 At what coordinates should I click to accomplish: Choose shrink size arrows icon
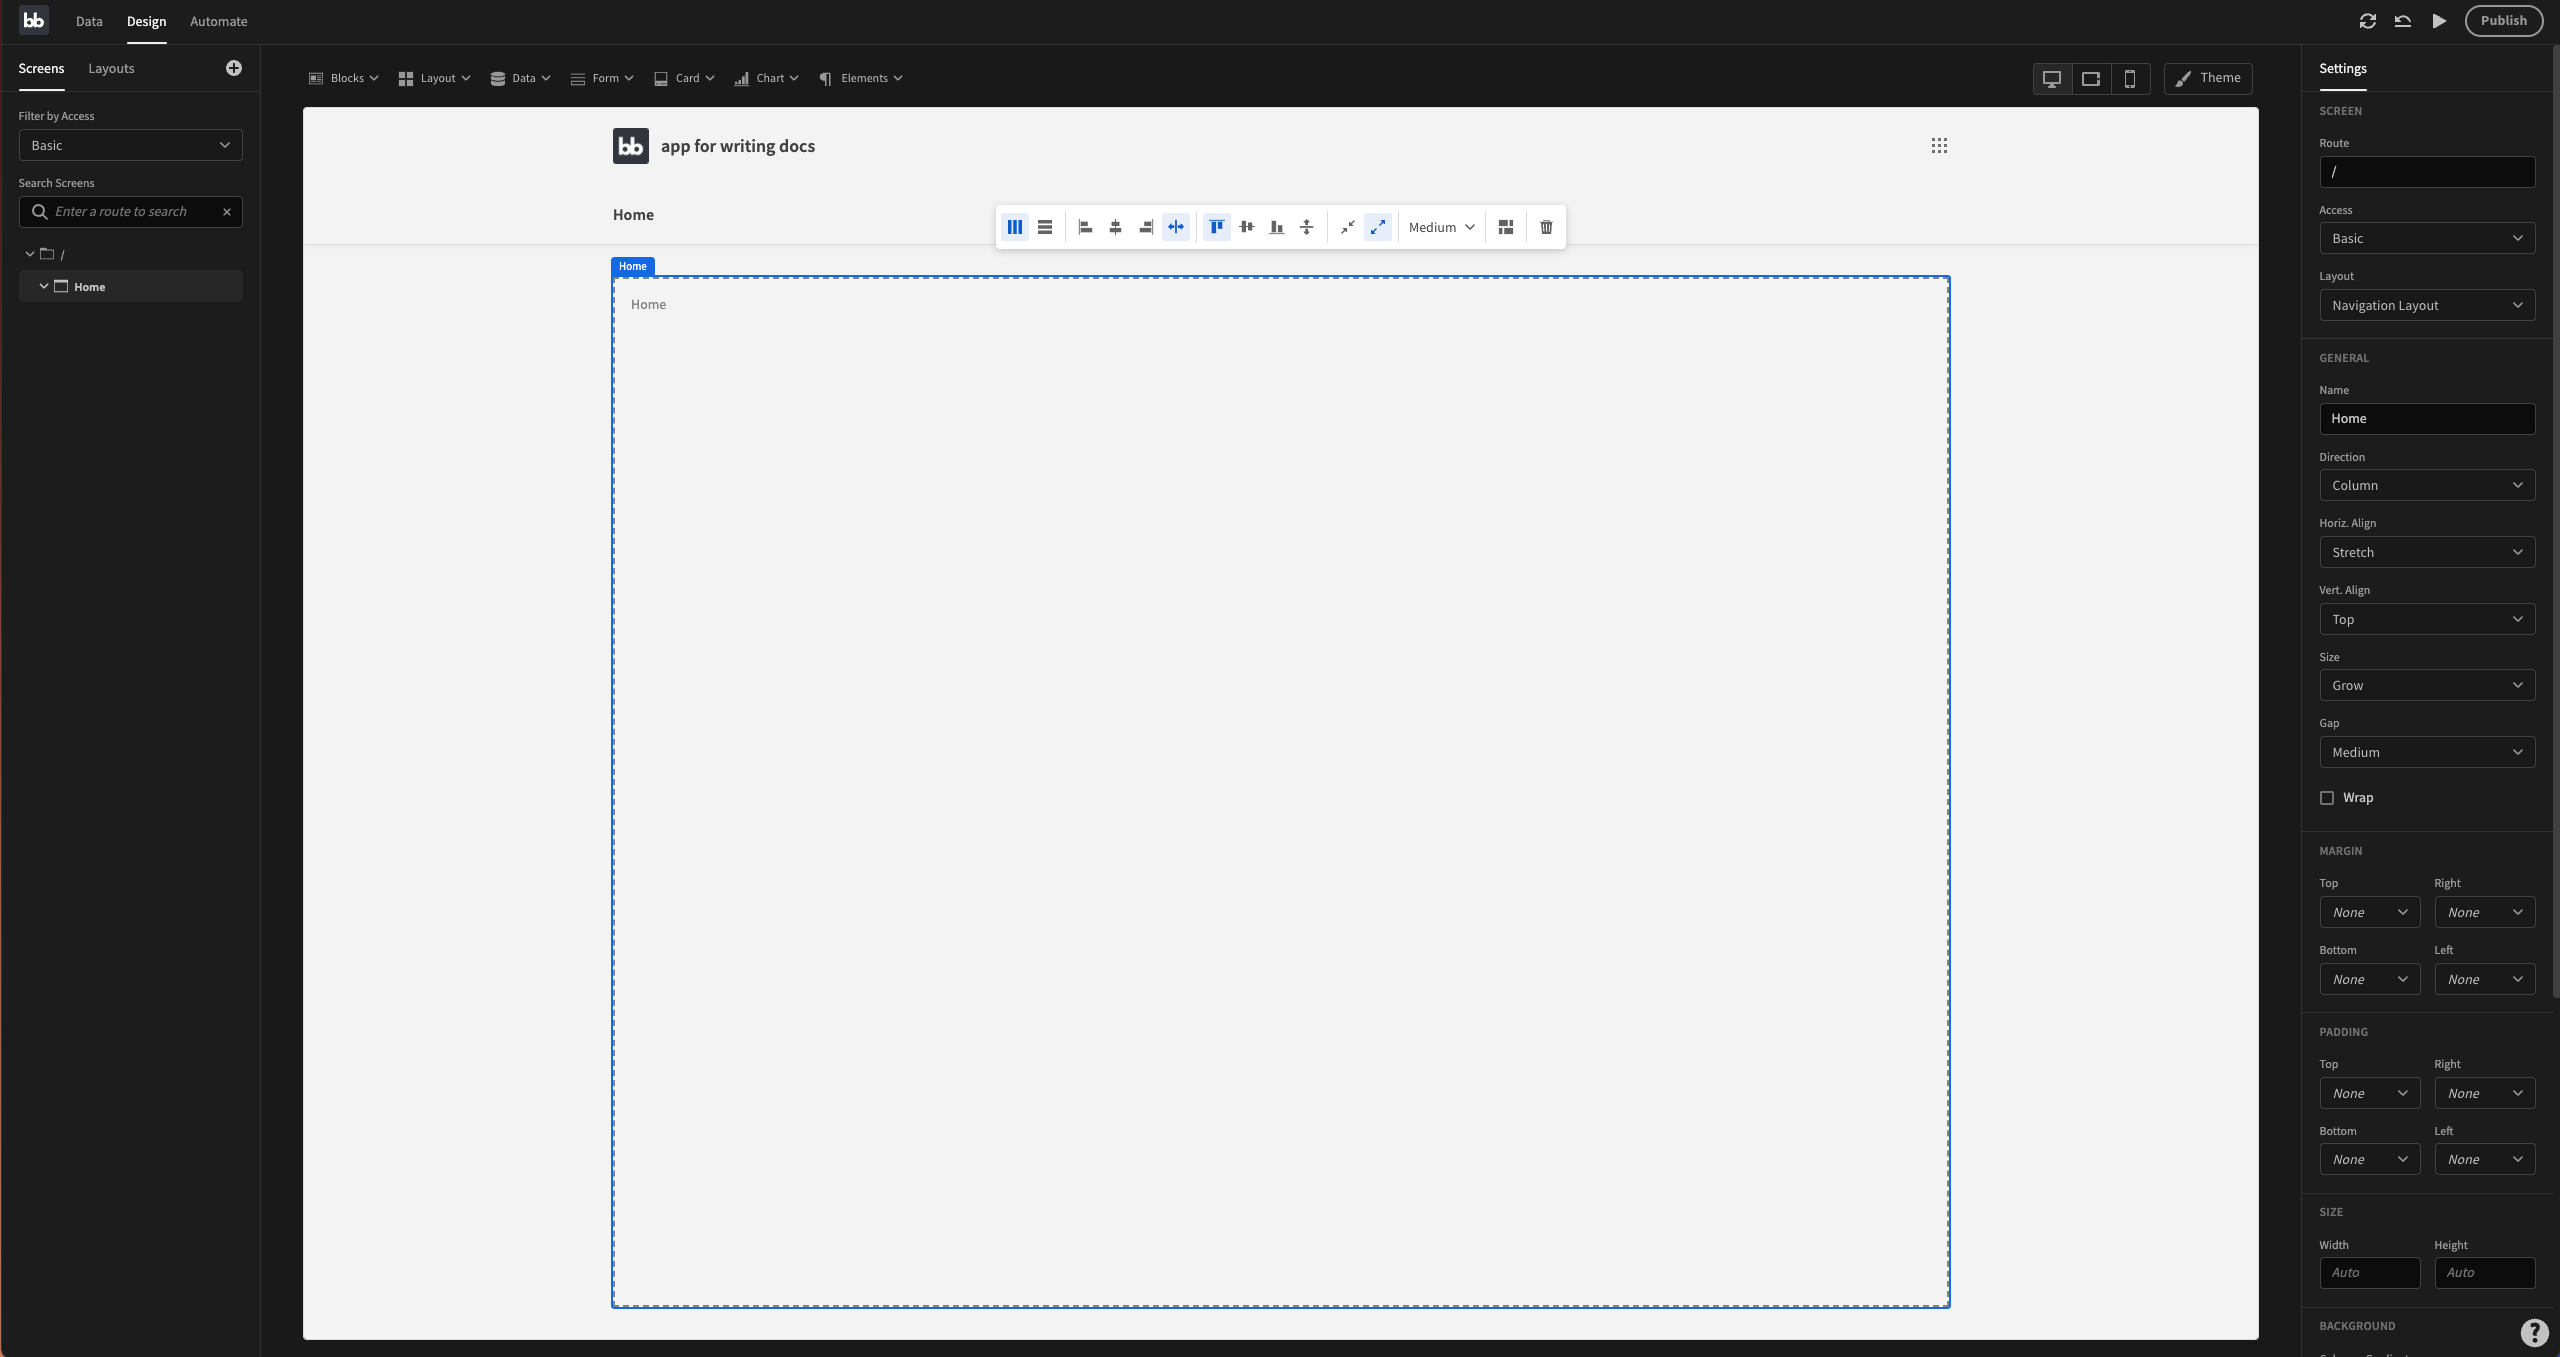point(1347,227)
